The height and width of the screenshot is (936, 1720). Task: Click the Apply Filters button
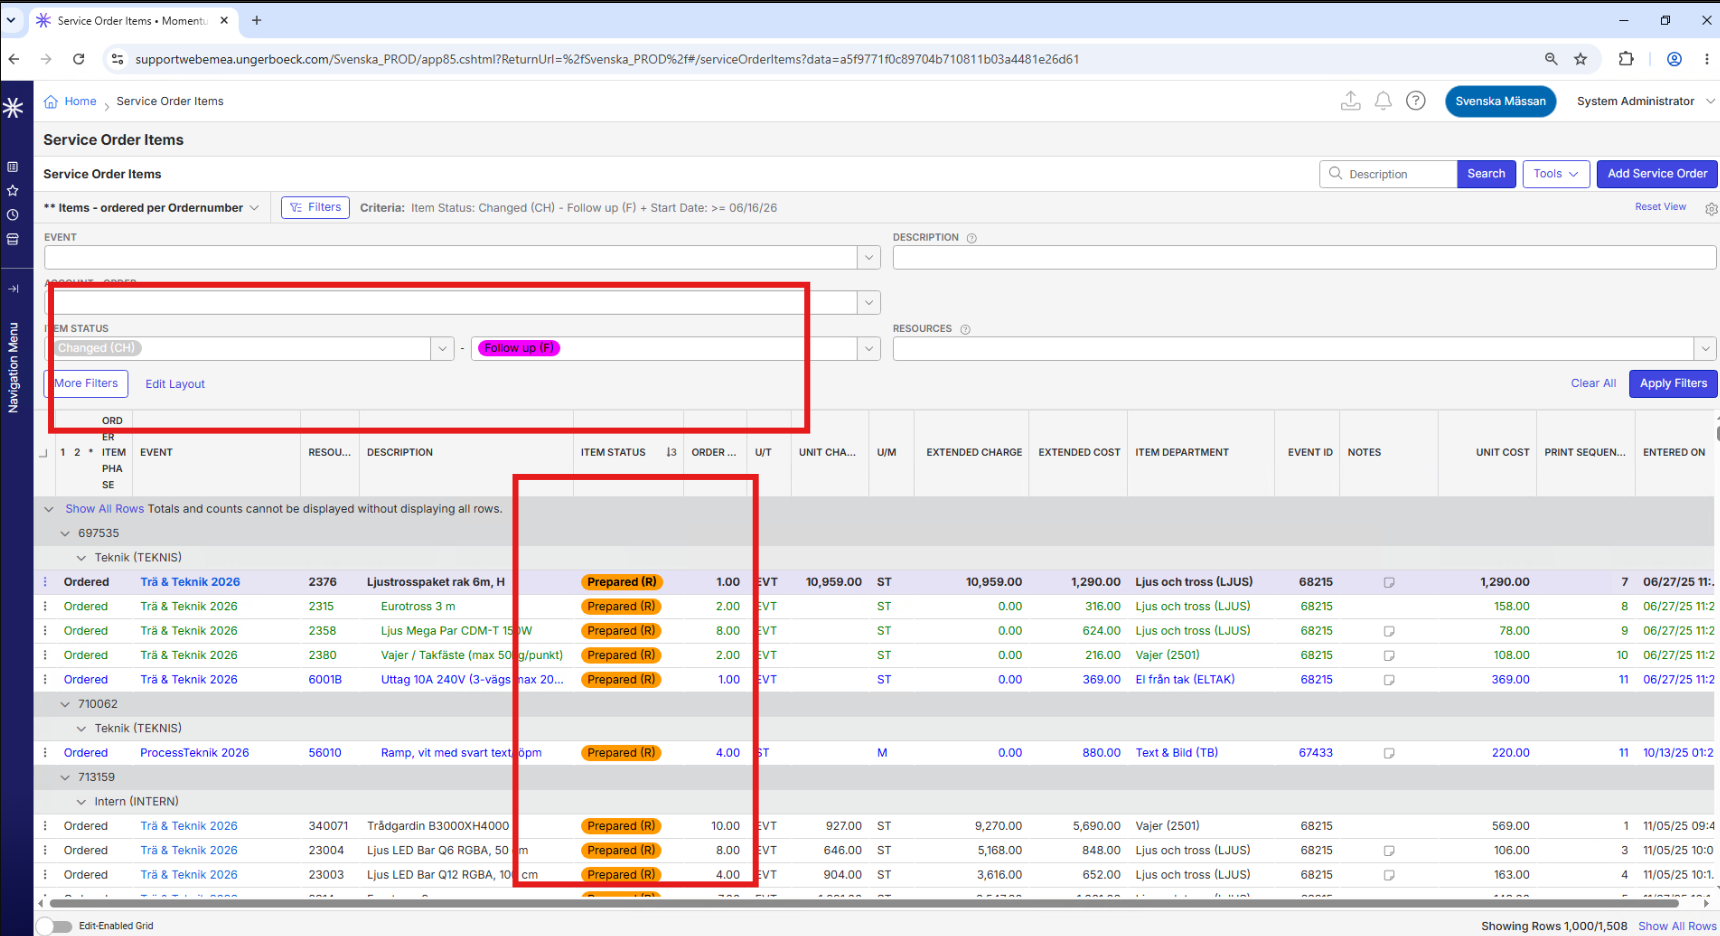(x=1673, y=384)
